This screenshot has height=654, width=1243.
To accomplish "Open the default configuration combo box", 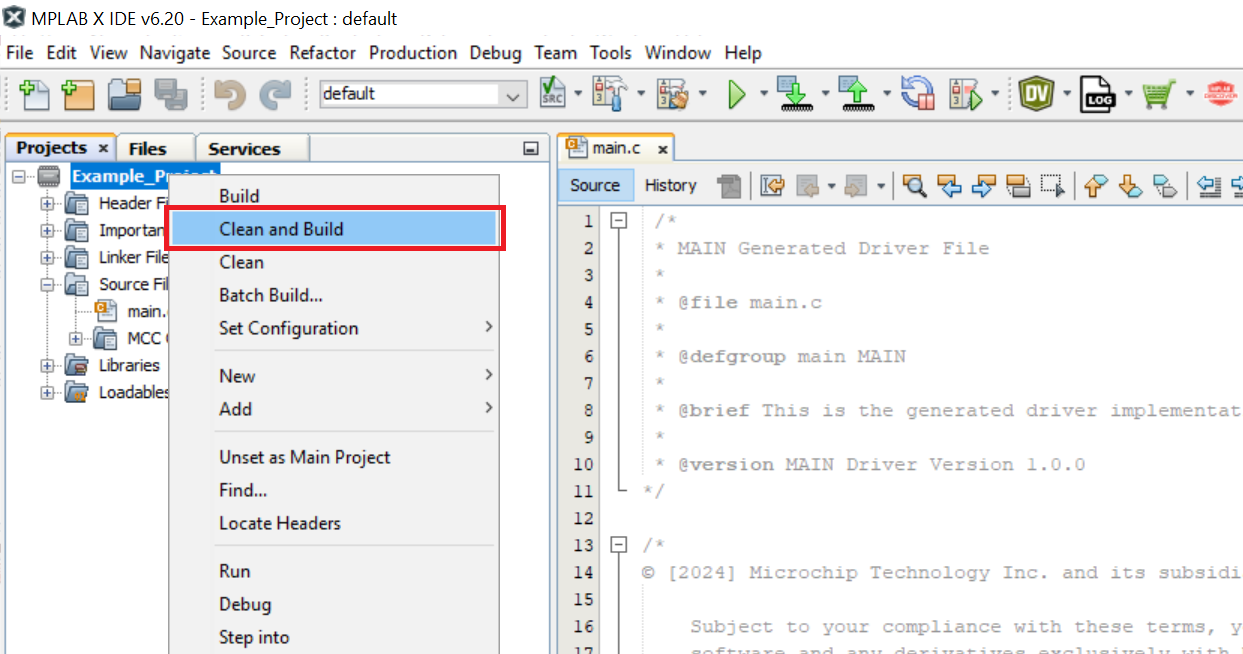I will (x=423, y=94).
